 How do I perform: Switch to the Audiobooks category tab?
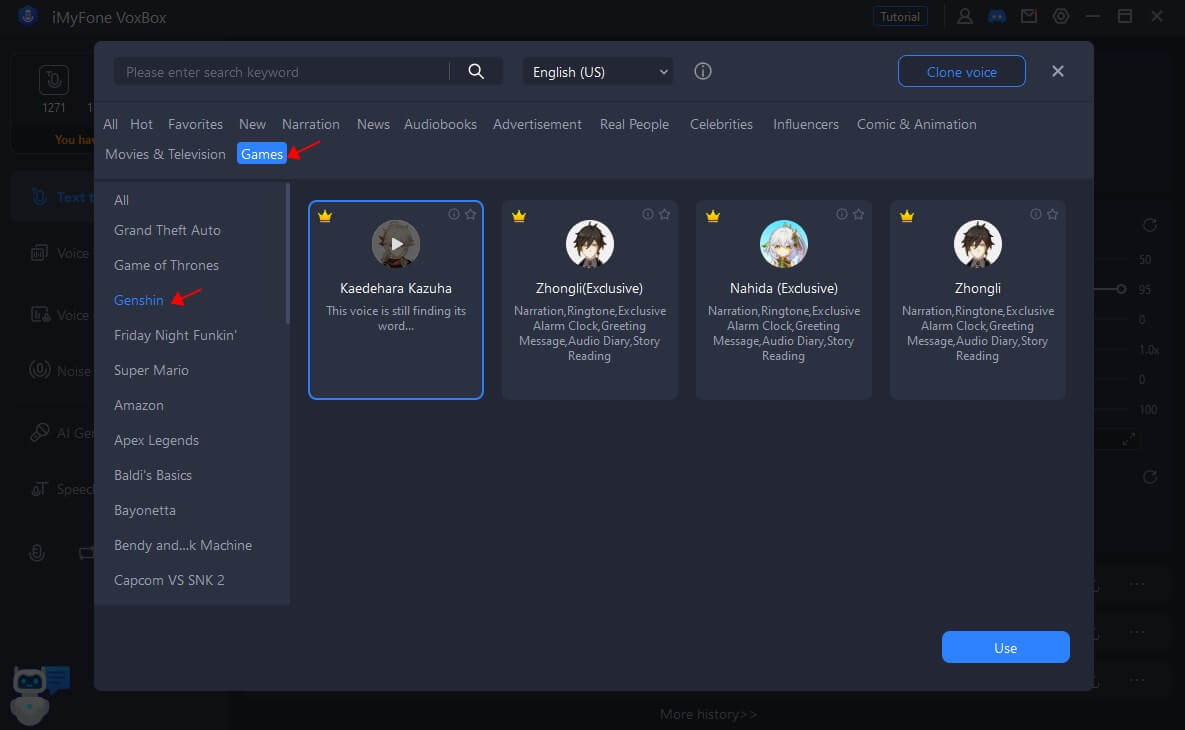point(441,124)
